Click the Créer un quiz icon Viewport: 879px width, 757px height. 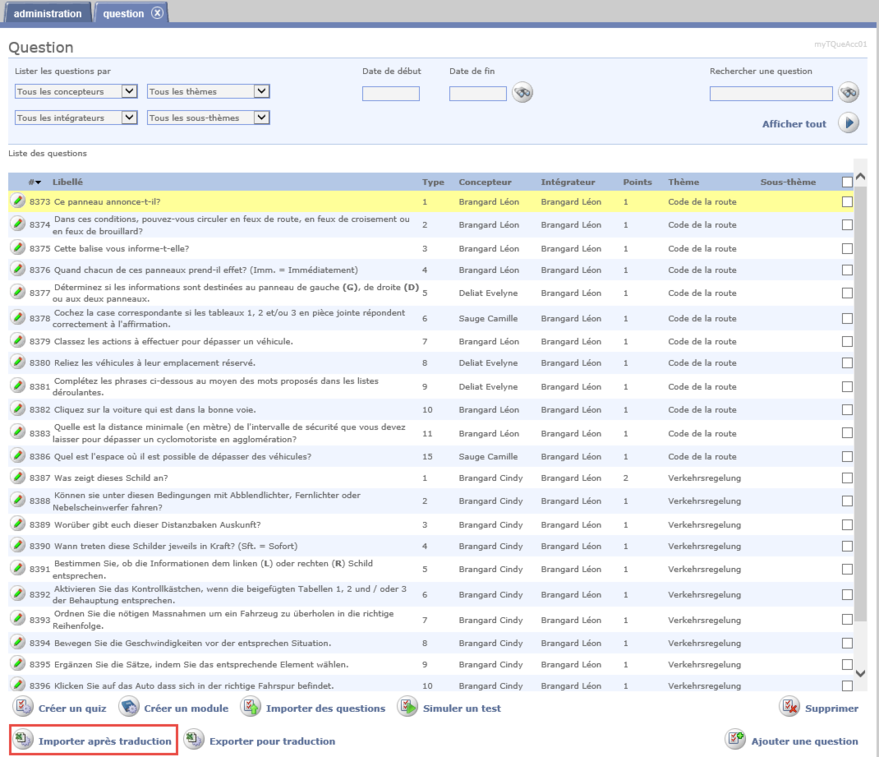(x=22, y=707)
